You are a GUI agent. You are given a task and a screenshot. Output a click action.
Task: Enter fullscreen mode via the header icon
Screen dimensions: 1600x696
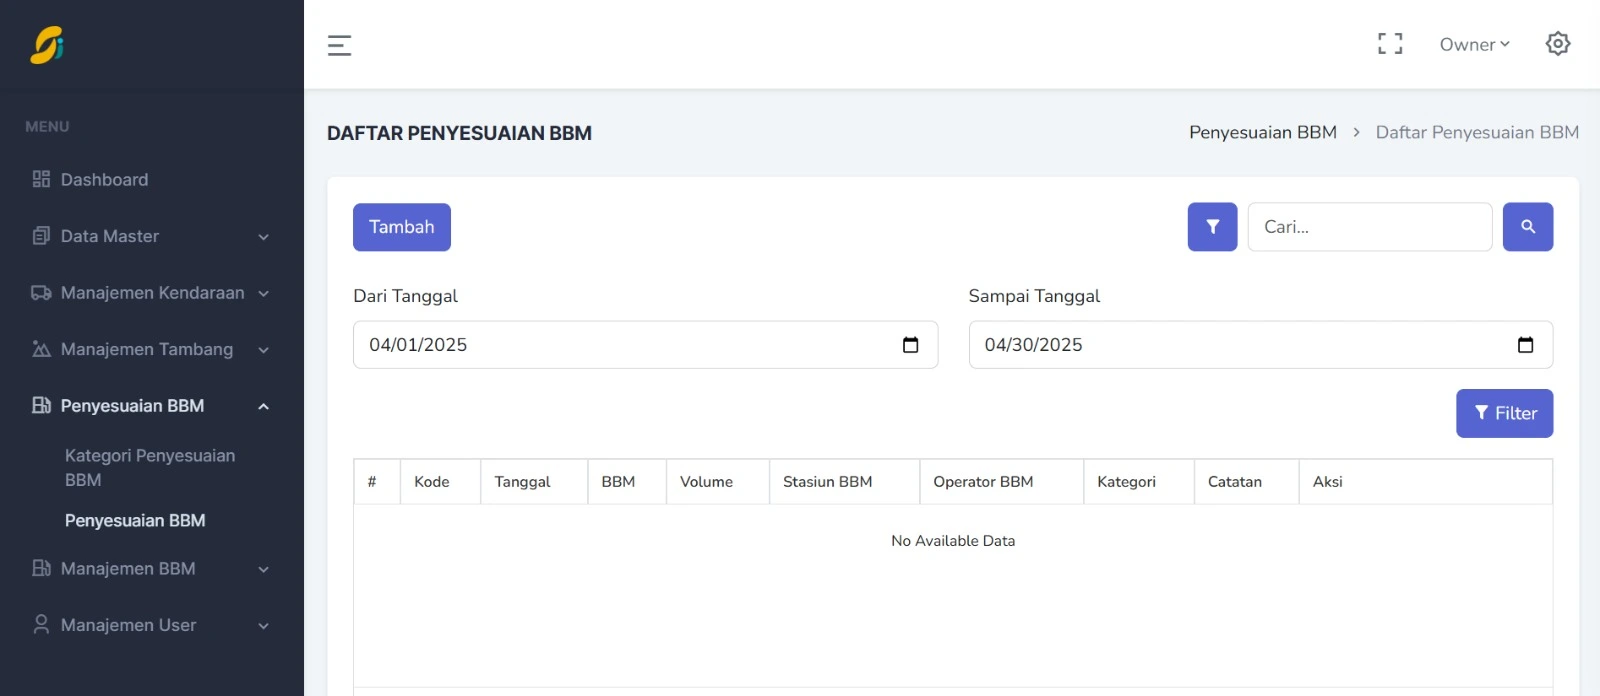pyautogui.click(x=1390, y=44)
